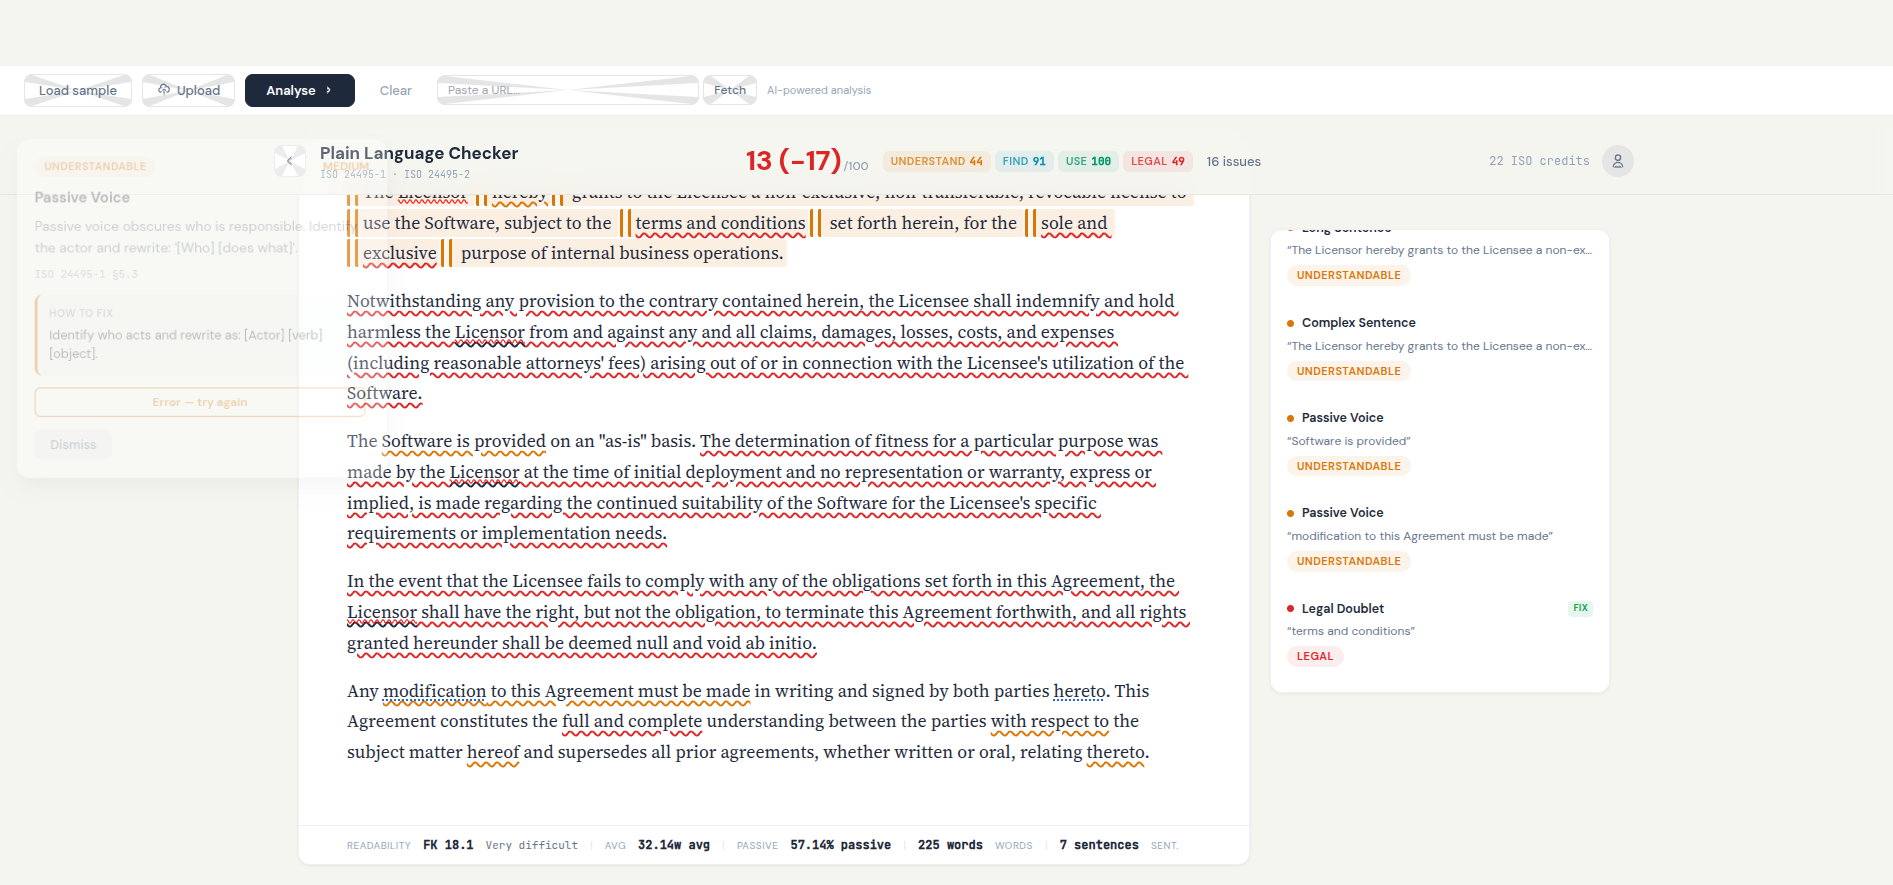
Task: Click underlined phrase 'with respect to'
Action: click(x=1050, y=721)
